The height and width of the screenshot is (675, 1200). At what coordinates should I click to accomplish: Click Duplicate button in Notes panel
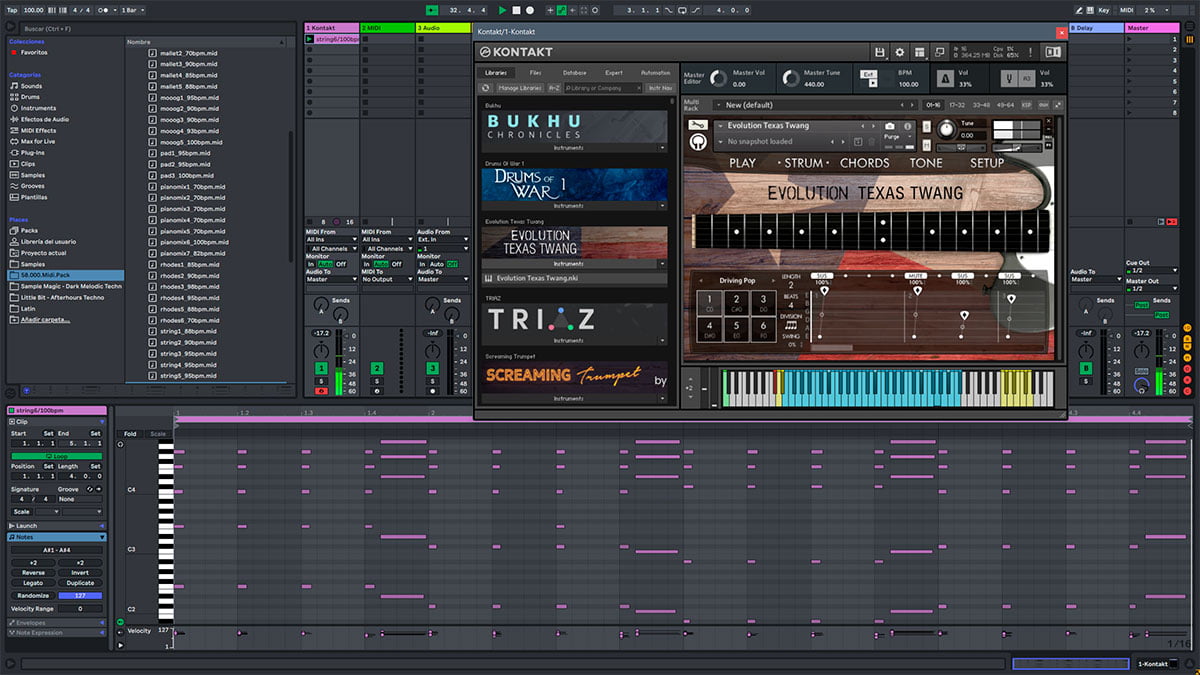80,583
